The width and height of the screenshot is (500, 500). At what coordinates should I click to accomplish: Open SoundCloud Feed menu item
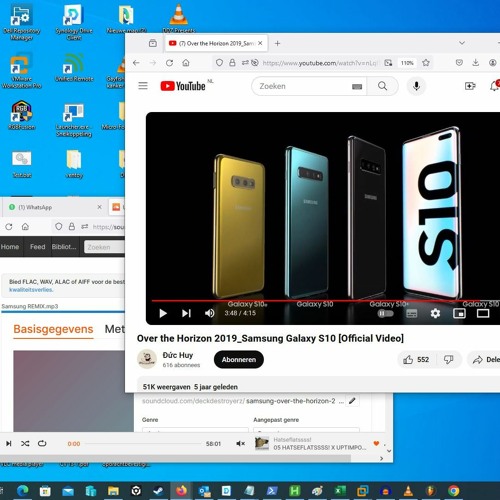tap(37, 247)
